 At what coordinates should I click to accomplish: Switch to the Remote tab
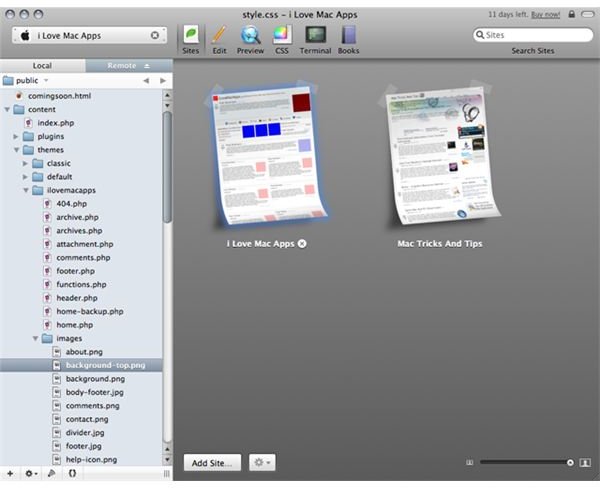(x=129, y=65)
